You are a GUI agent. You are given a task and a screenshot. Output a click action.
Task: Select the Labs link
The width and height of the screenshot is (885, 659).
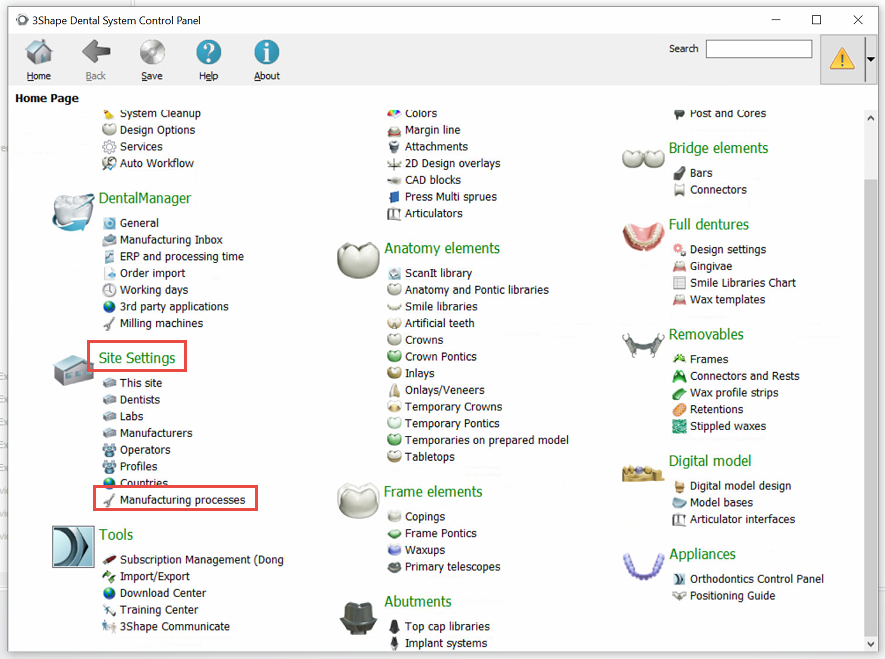coord(132,416)
